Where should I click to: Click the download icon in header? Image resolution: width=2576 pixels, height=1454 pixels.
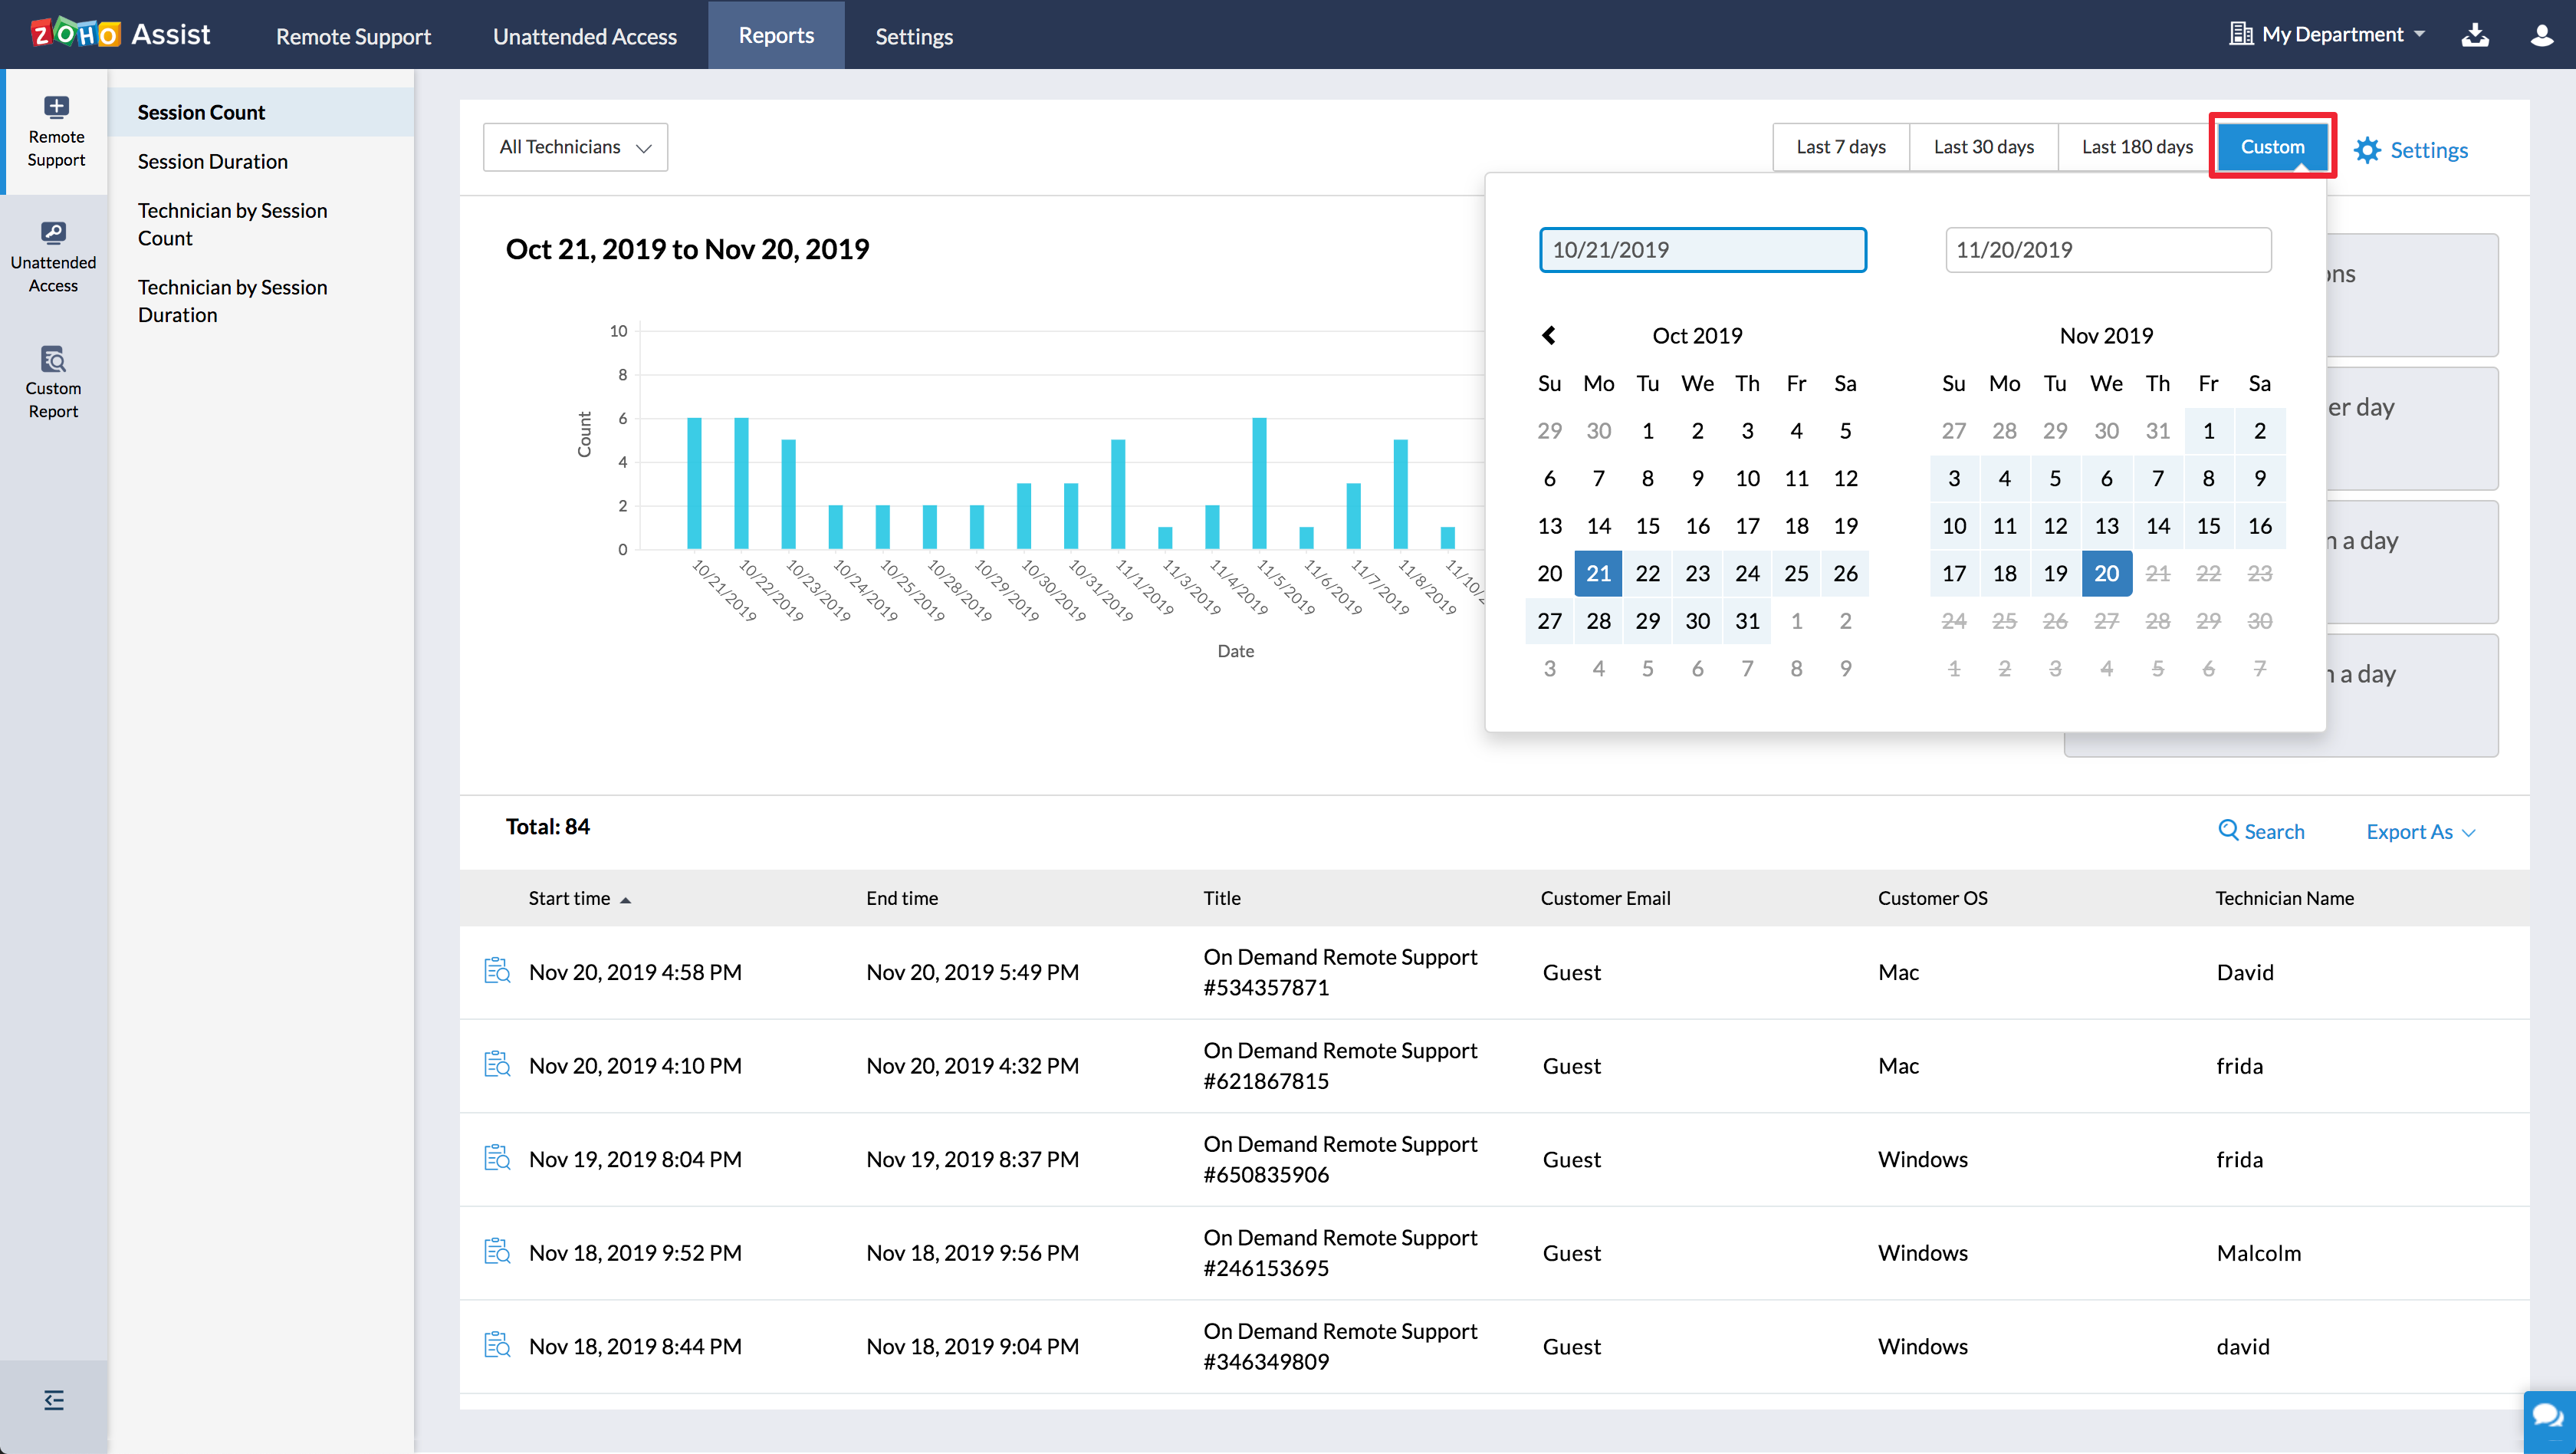coord(2474,35)
